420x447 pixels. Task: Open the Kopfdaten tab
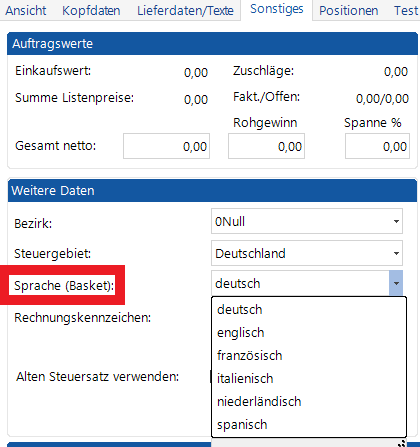91,11
